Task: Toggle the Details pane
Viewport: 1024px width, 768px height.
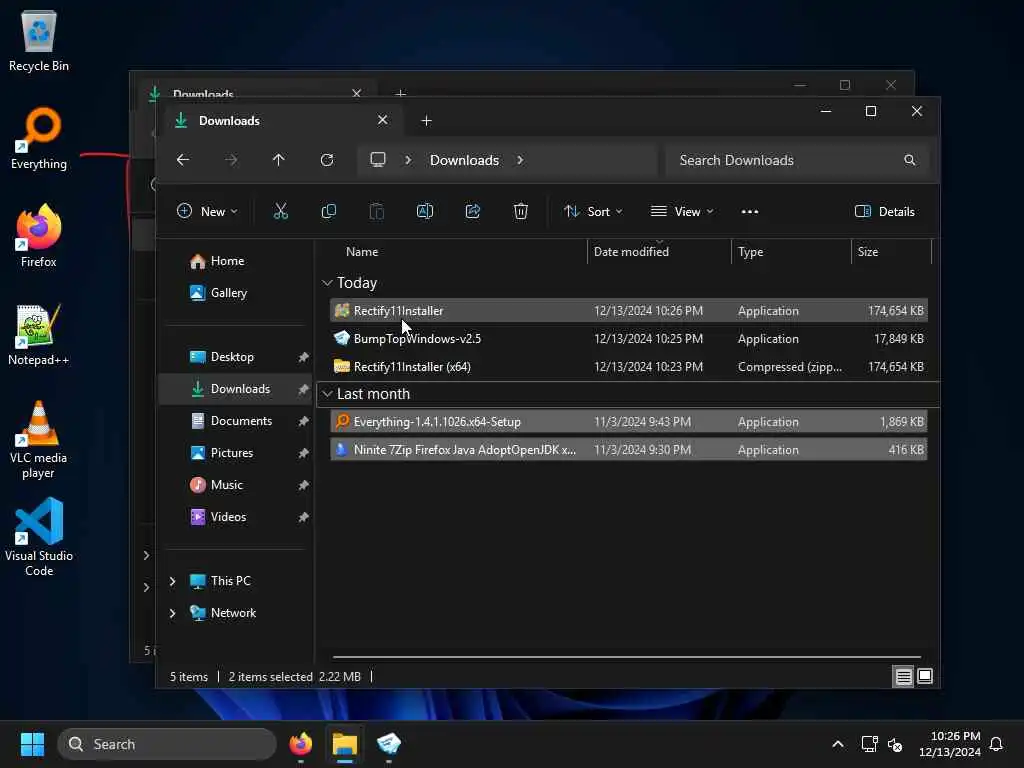Action: [885, 211]
